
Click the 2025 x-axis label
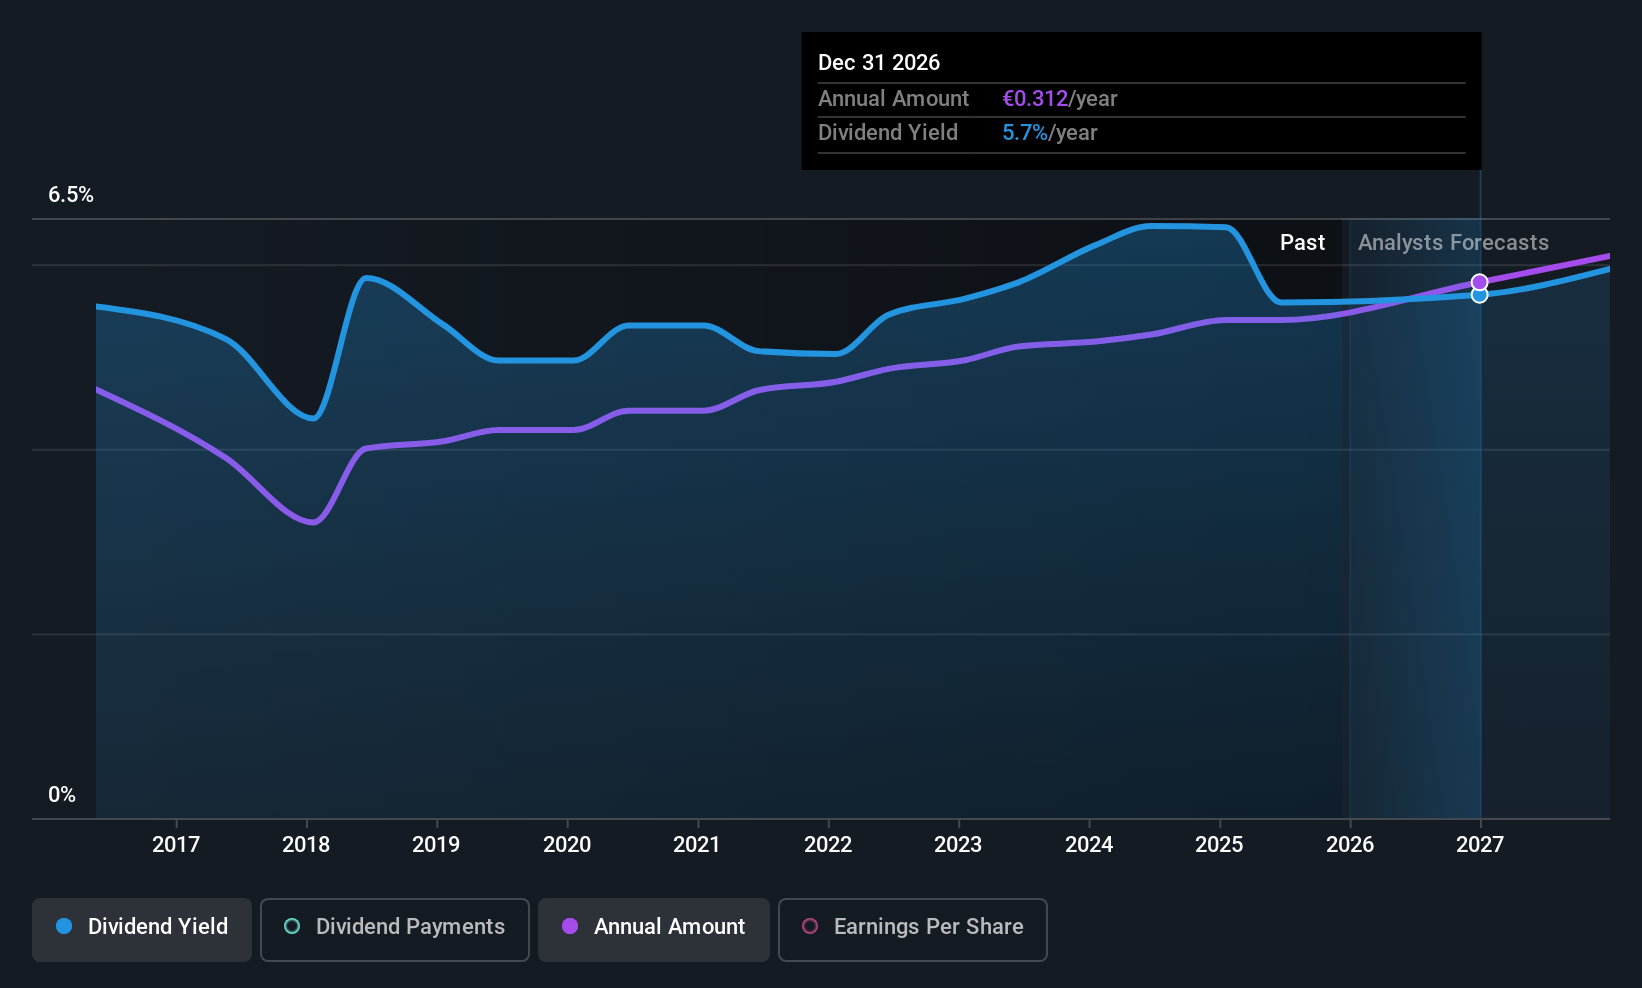click(x=1219, y=845)
